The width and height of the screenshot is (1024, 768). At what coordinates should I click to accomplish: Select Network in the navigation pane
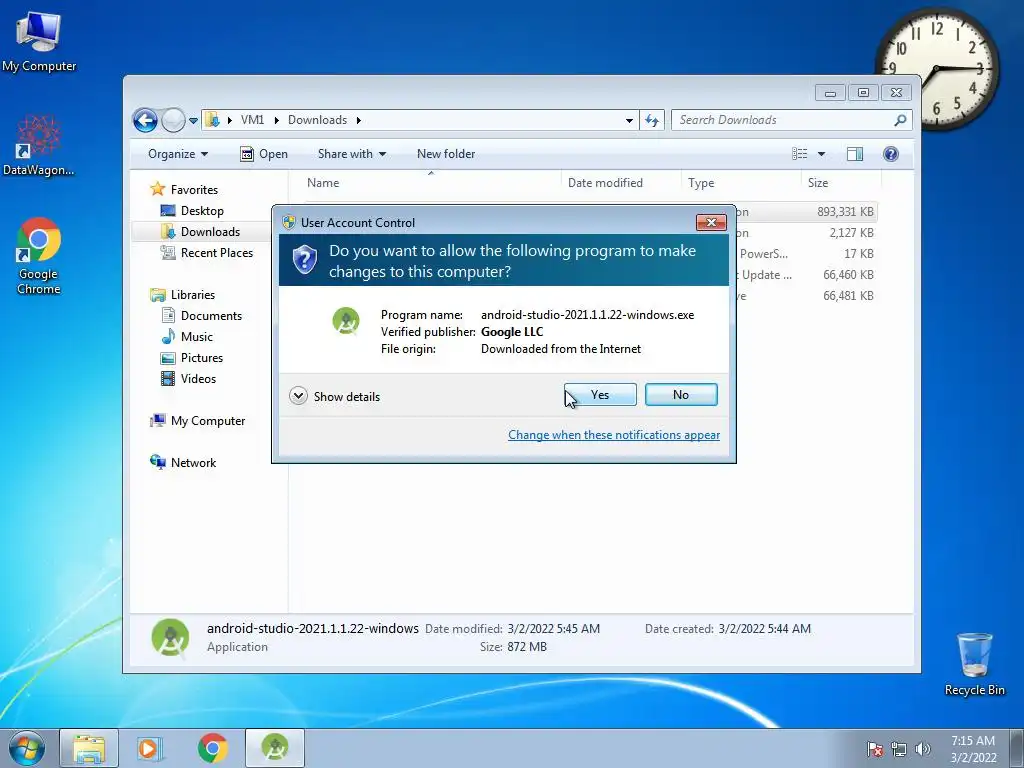click(184, 463)
